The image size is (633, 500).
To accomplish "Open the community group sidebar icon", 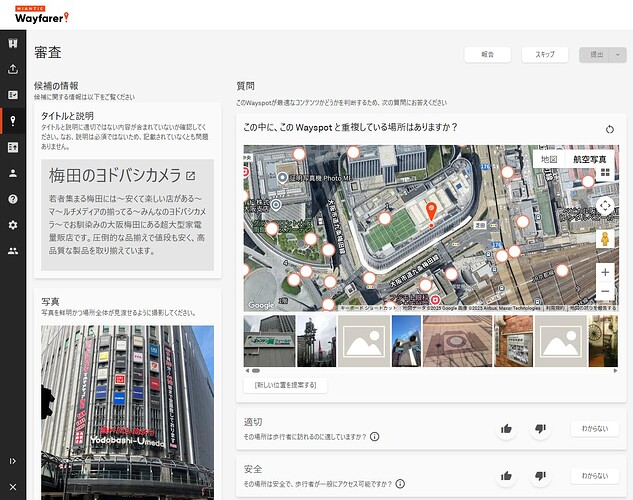I will click(13, 251).
